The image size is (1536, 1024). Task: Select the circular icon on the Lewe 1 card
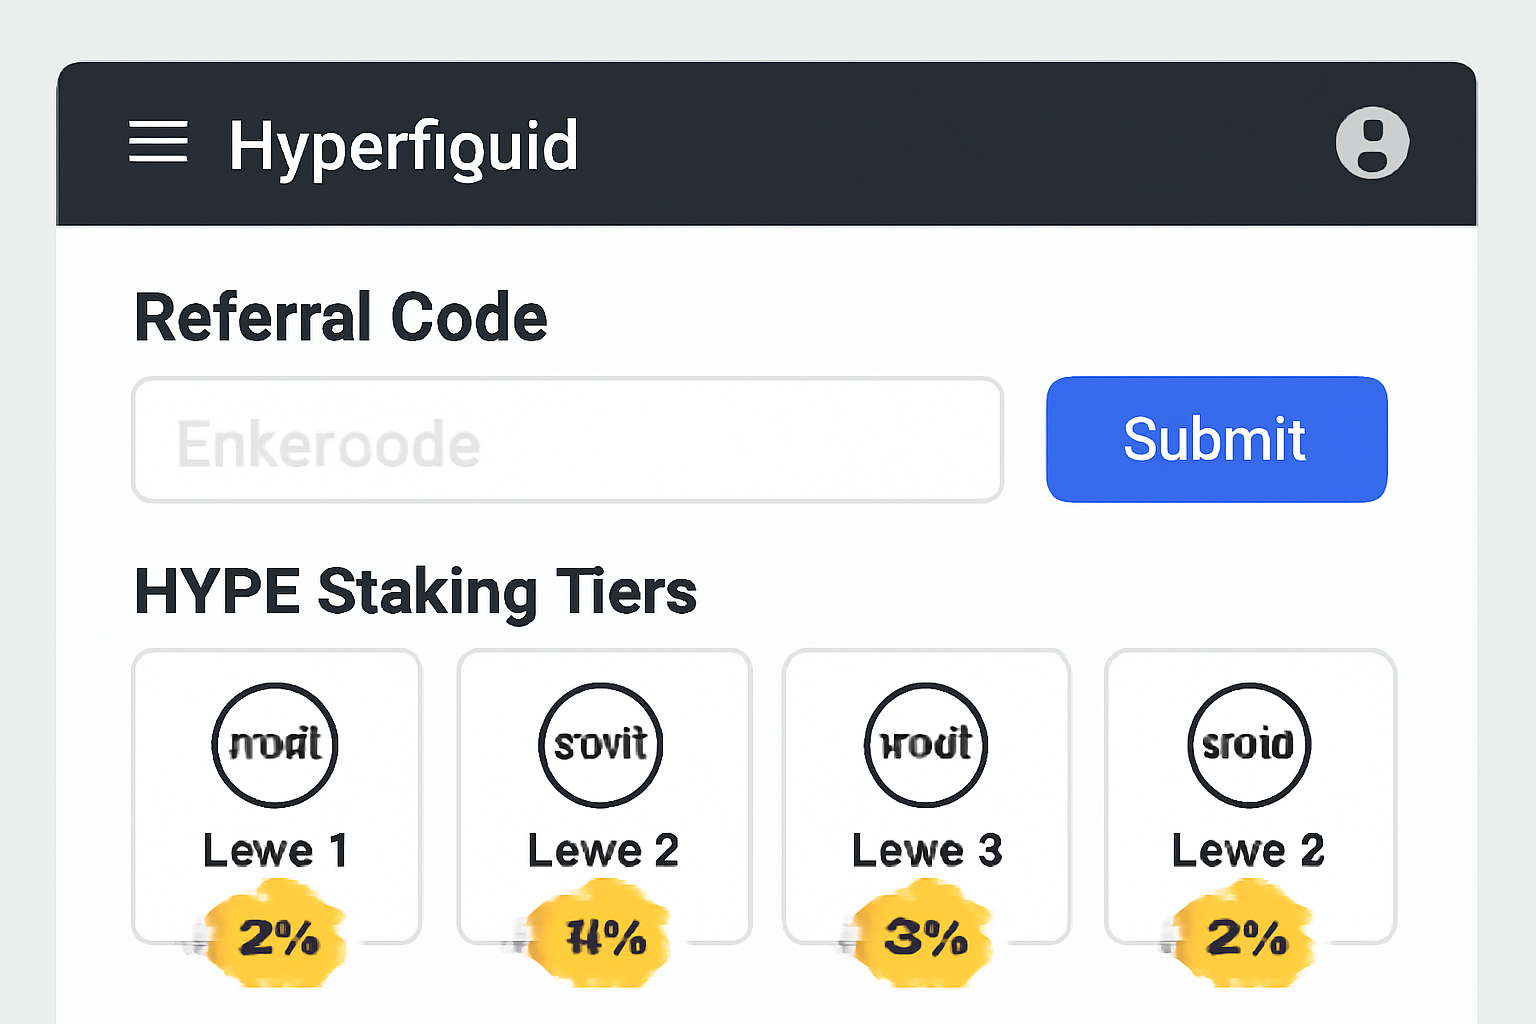275,744
